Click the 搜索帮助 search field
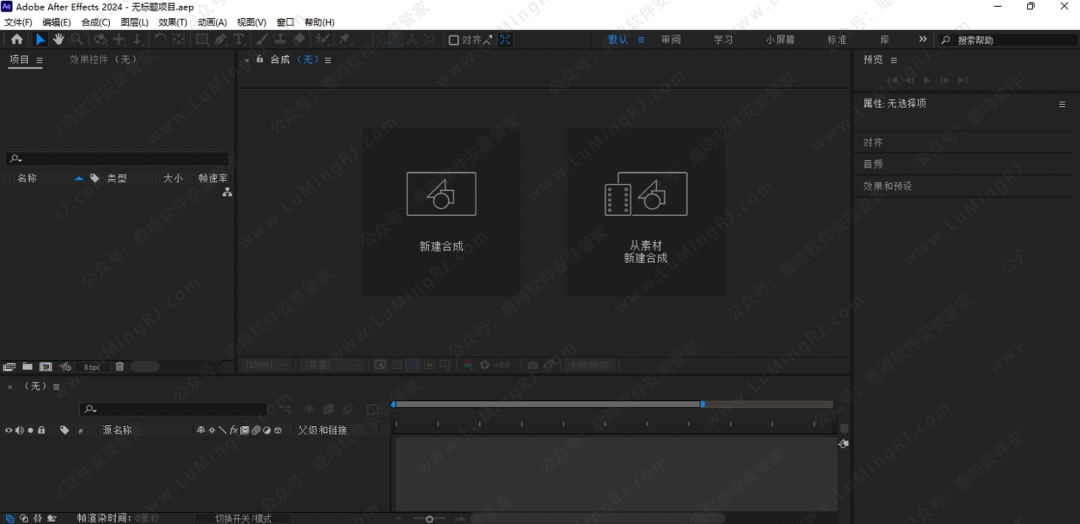1080x524 pixels. coord(1006,40)
